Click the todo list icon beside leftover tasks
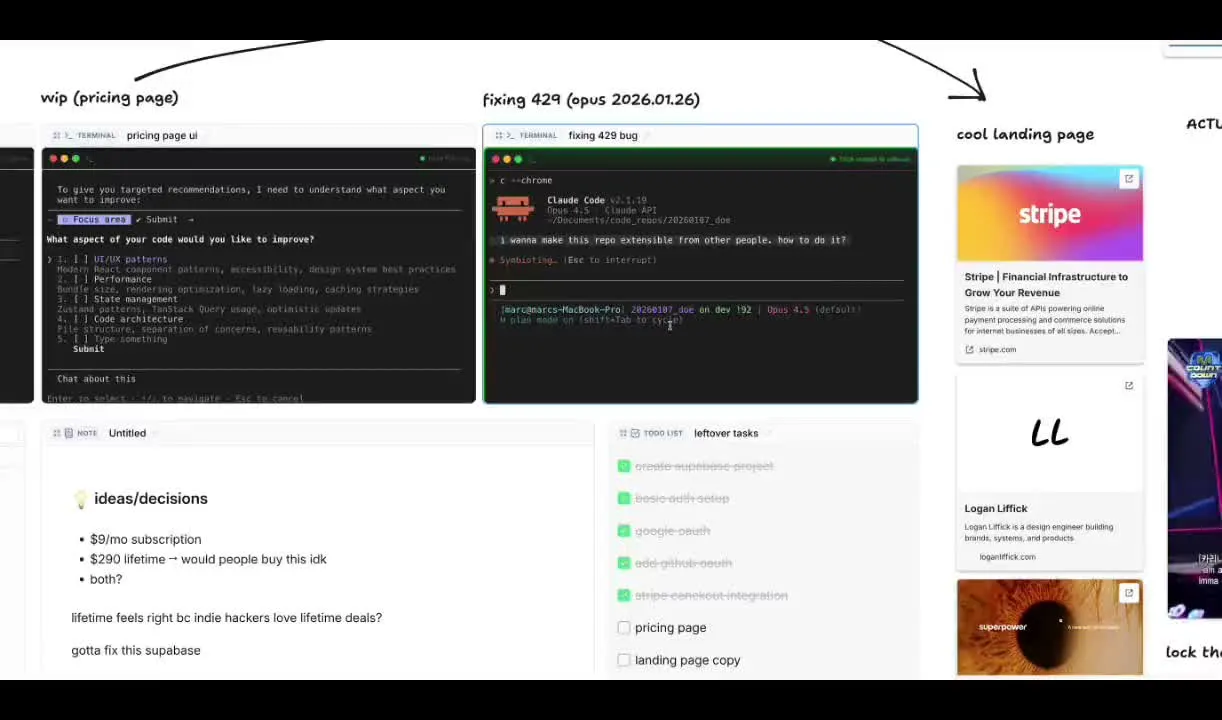 pyautogui.click(x=634, y=433)
